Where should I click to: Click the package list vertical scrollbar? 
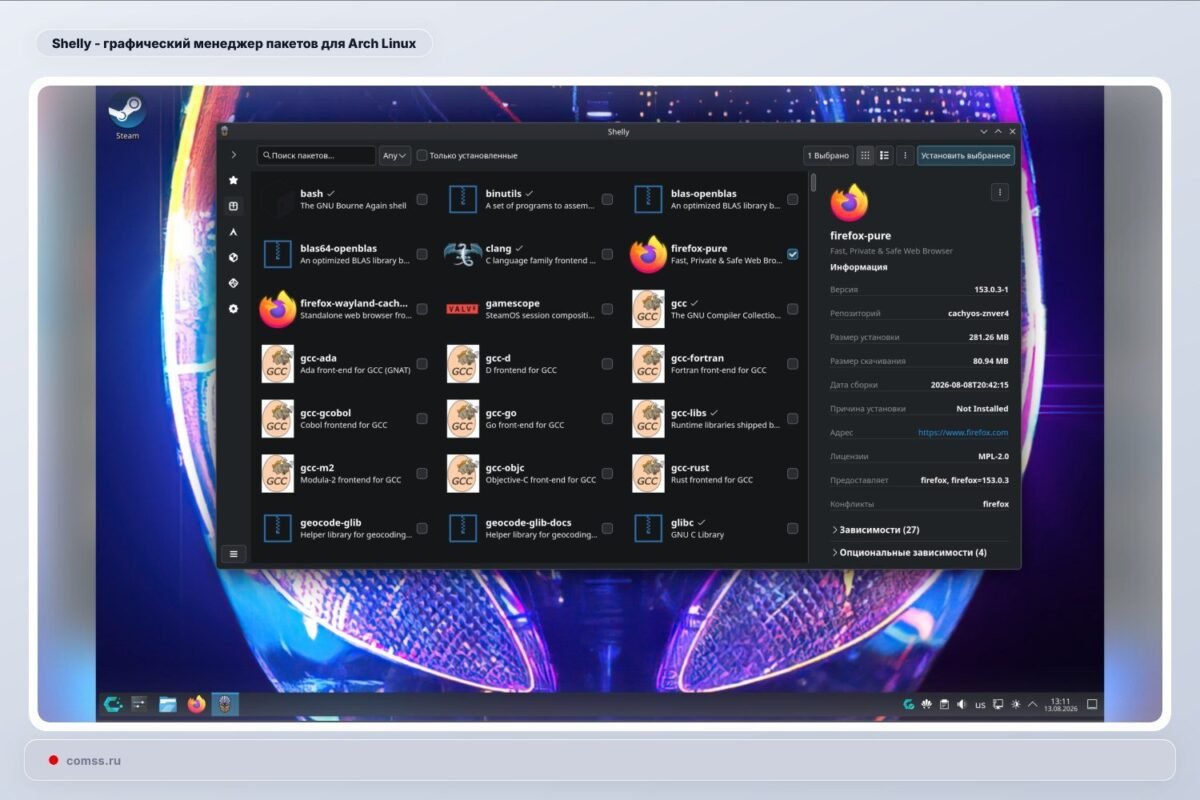click(813, 182)
